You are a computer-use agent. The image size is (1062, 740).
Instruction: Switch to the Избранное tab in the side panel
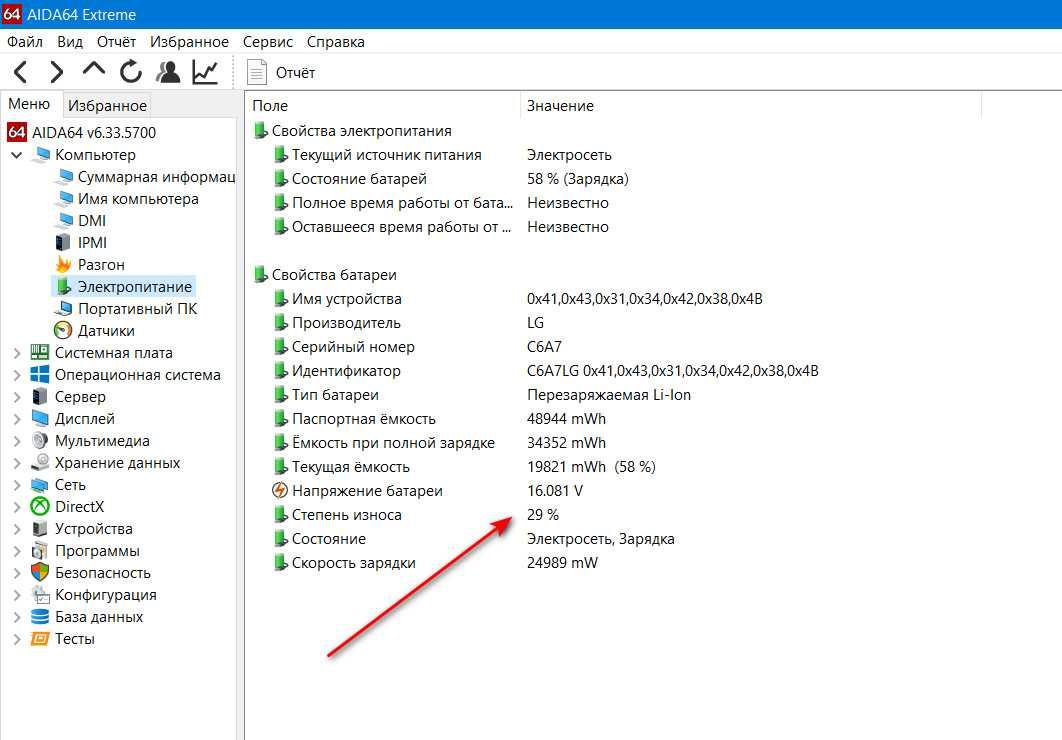click(108, 106)
